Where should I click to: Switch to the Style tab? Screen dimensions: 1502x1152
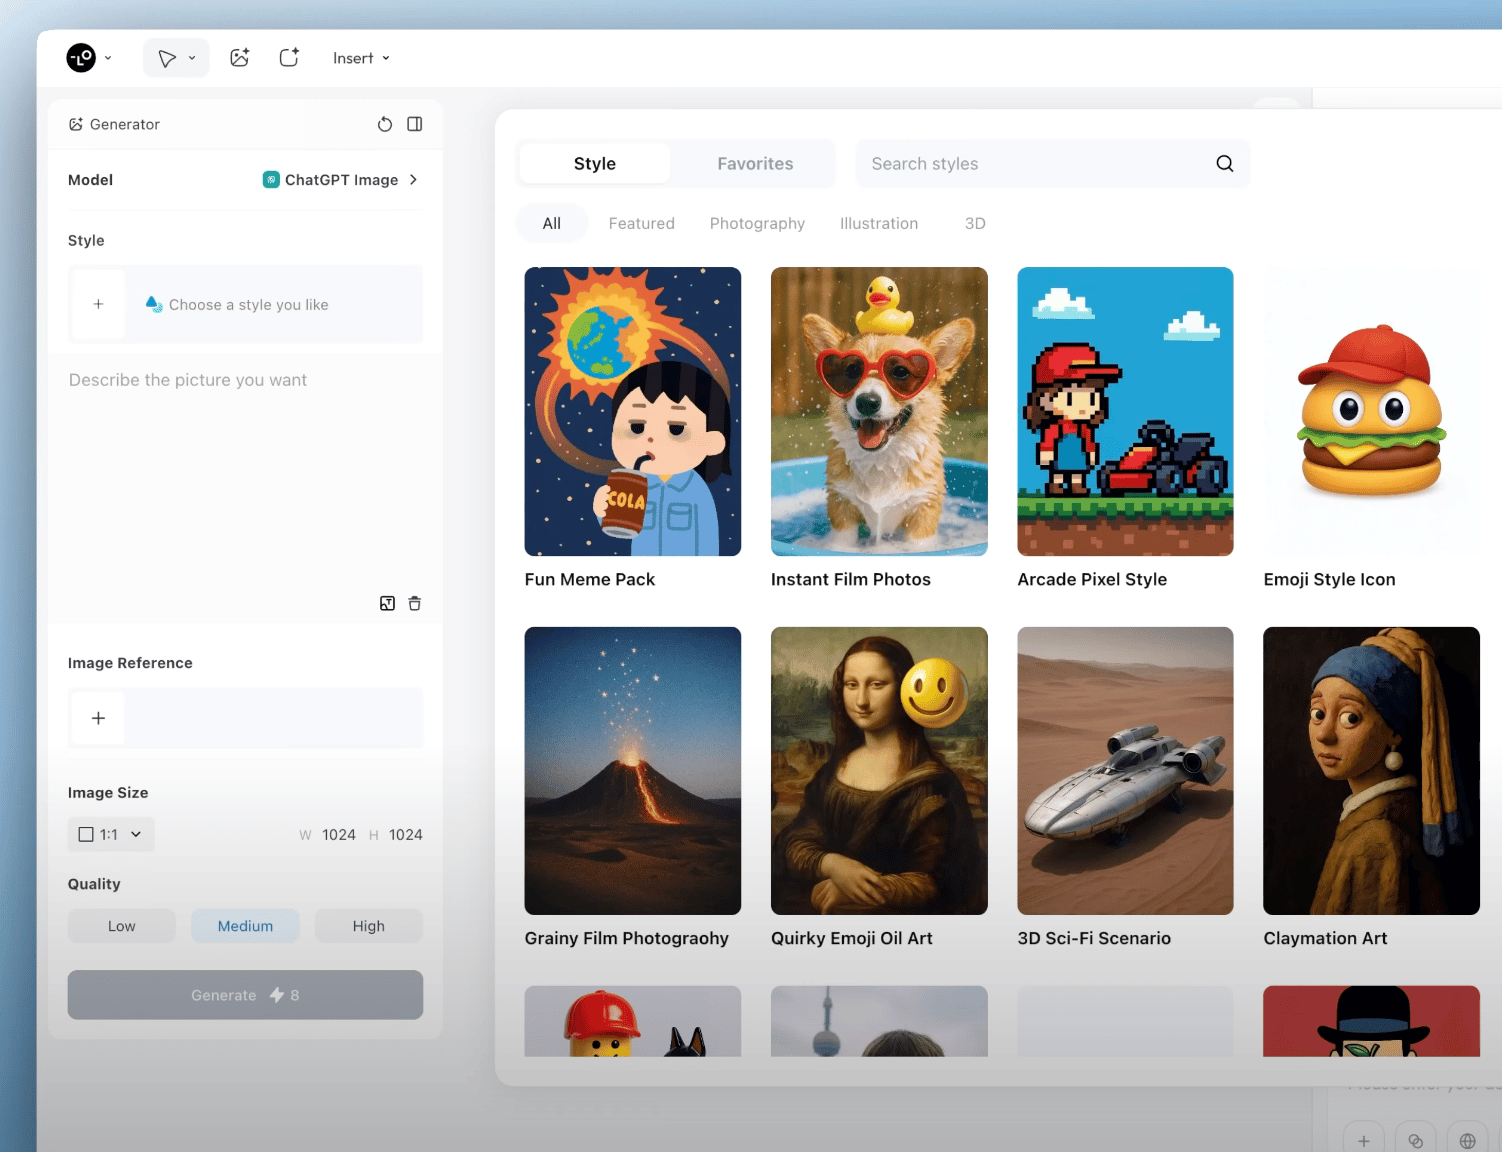tap(595, 164)
